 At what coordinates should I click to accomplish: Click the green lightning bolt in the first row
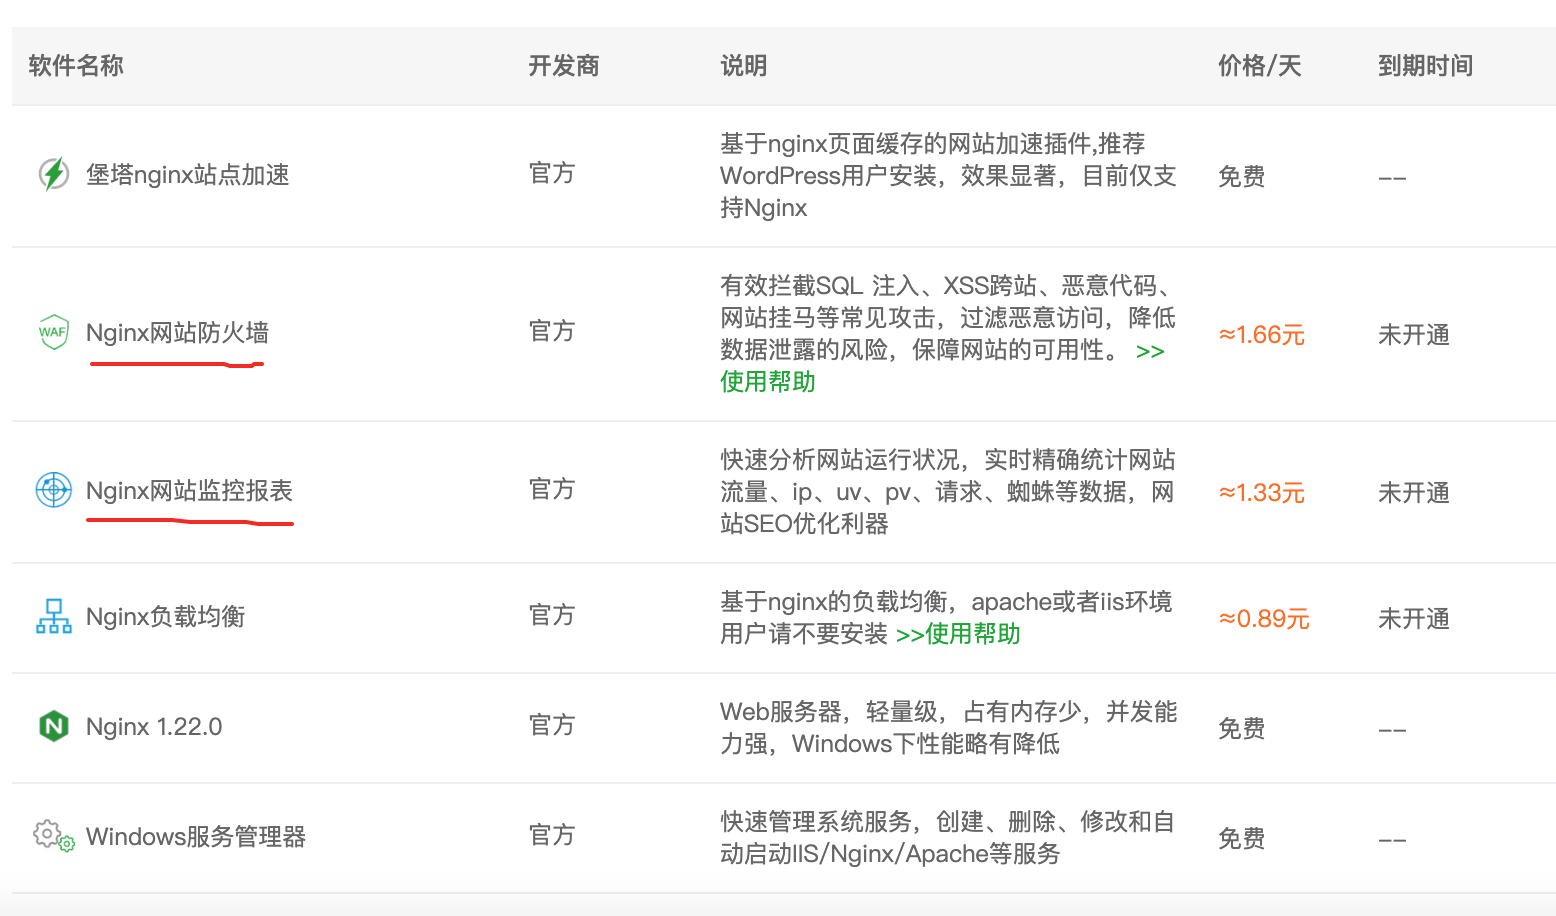click(x=52, y=175)
